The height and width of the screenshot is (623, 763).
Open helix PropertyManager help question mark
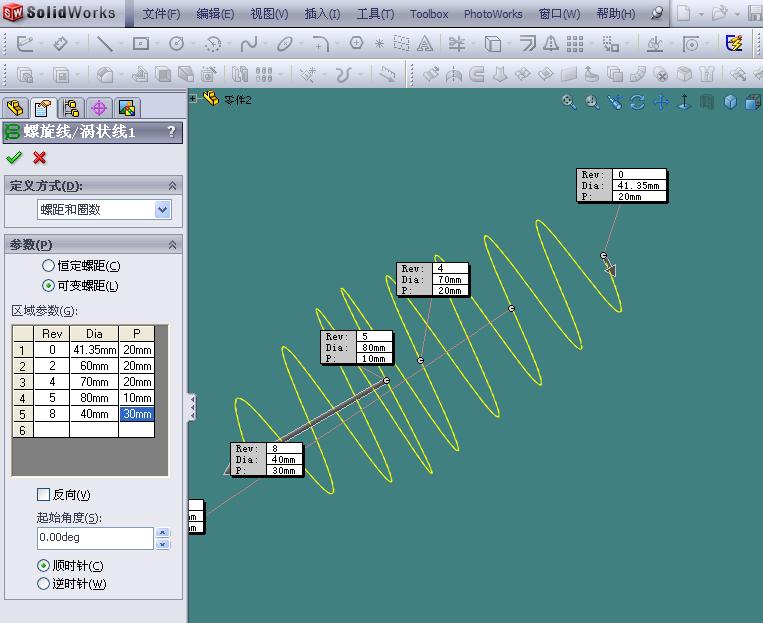pos(171,131)
